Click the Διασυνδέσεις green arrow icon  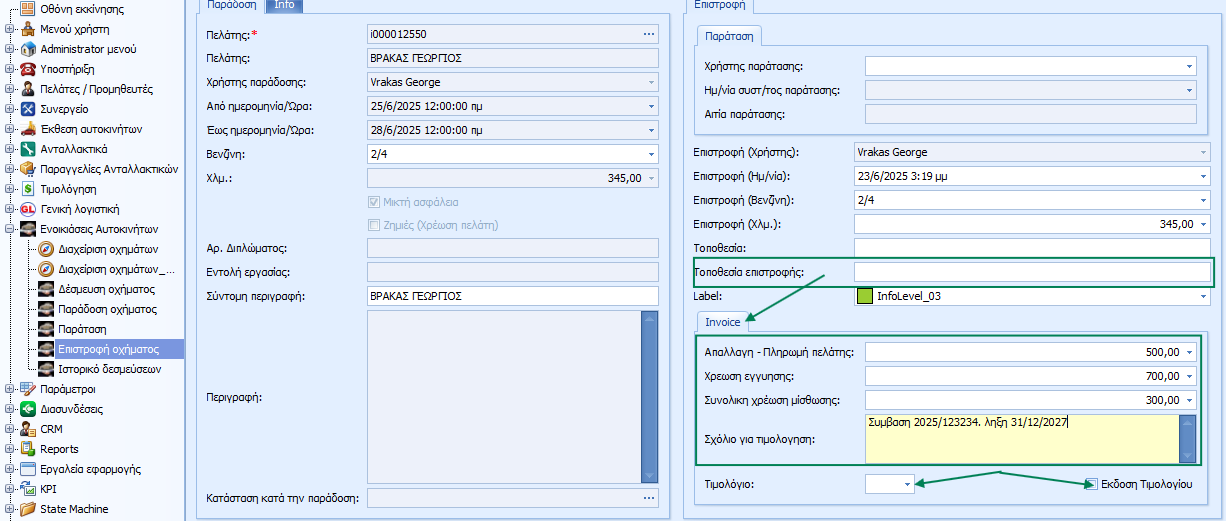29,409
